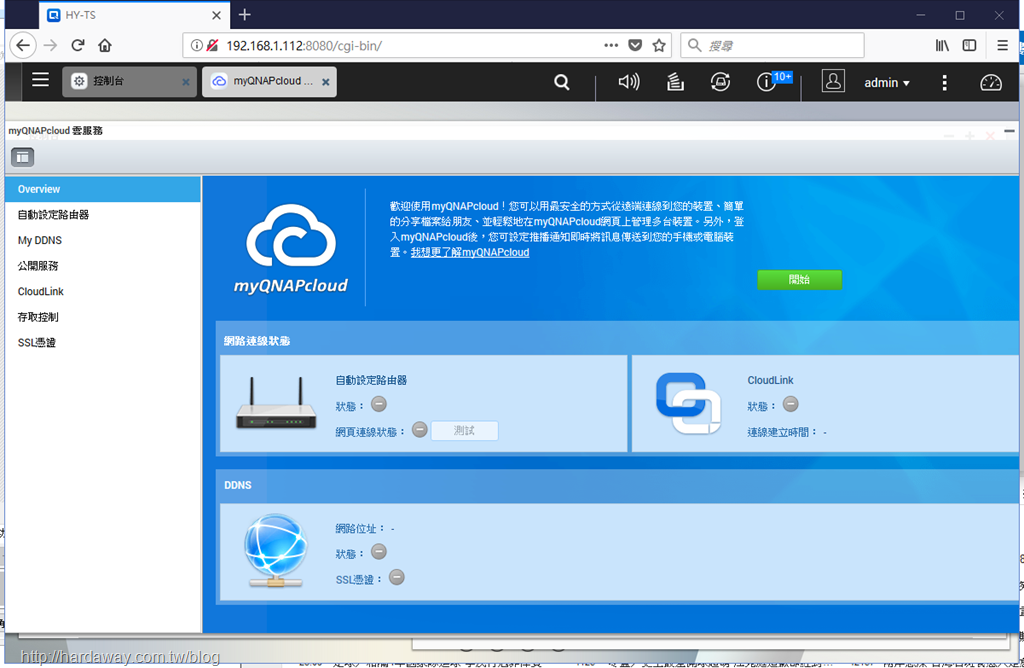Click the insecure connection lock icon
The width and height of the screenshot is (1024, 668).
click(212, 45)
